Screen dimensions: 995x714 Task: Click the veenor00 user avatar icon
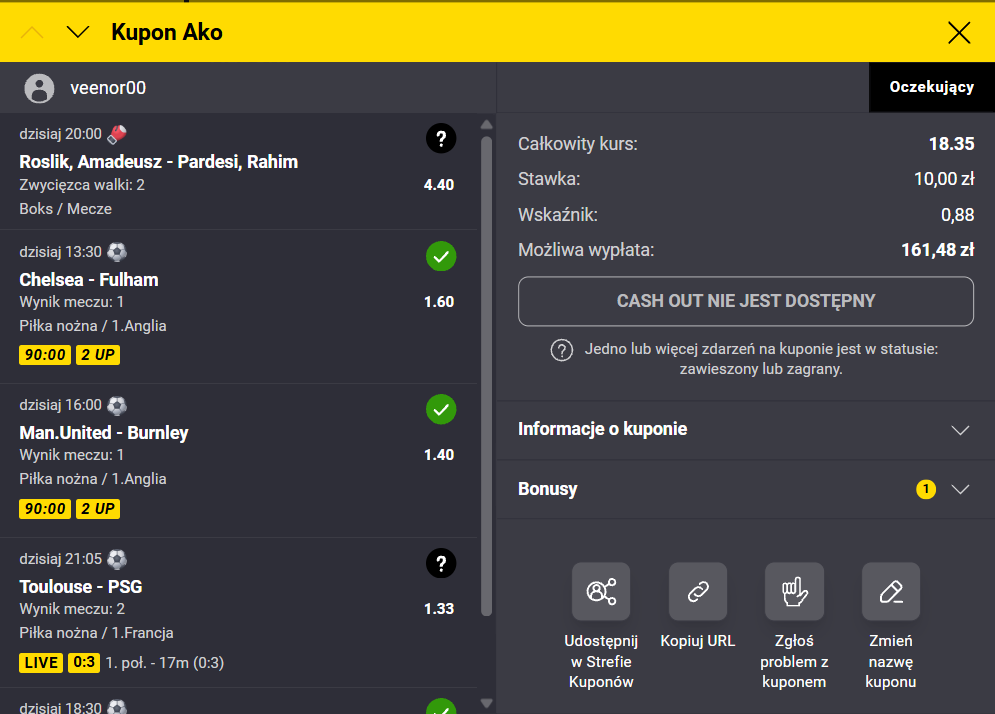[39, 88]
